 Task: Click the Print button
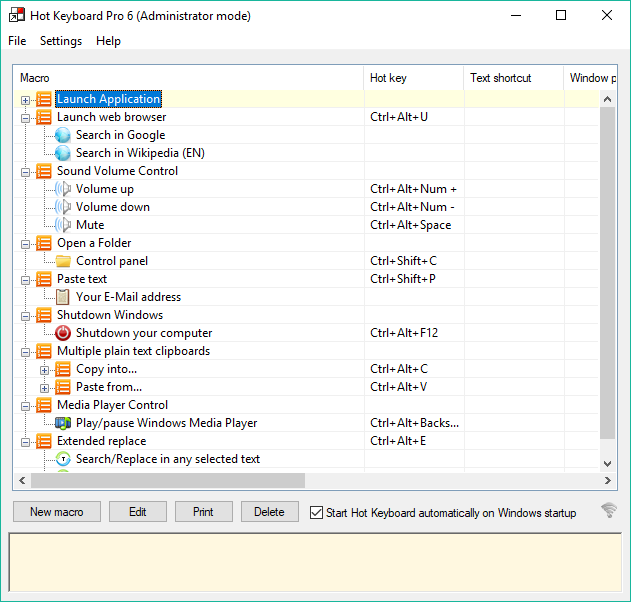204,512
